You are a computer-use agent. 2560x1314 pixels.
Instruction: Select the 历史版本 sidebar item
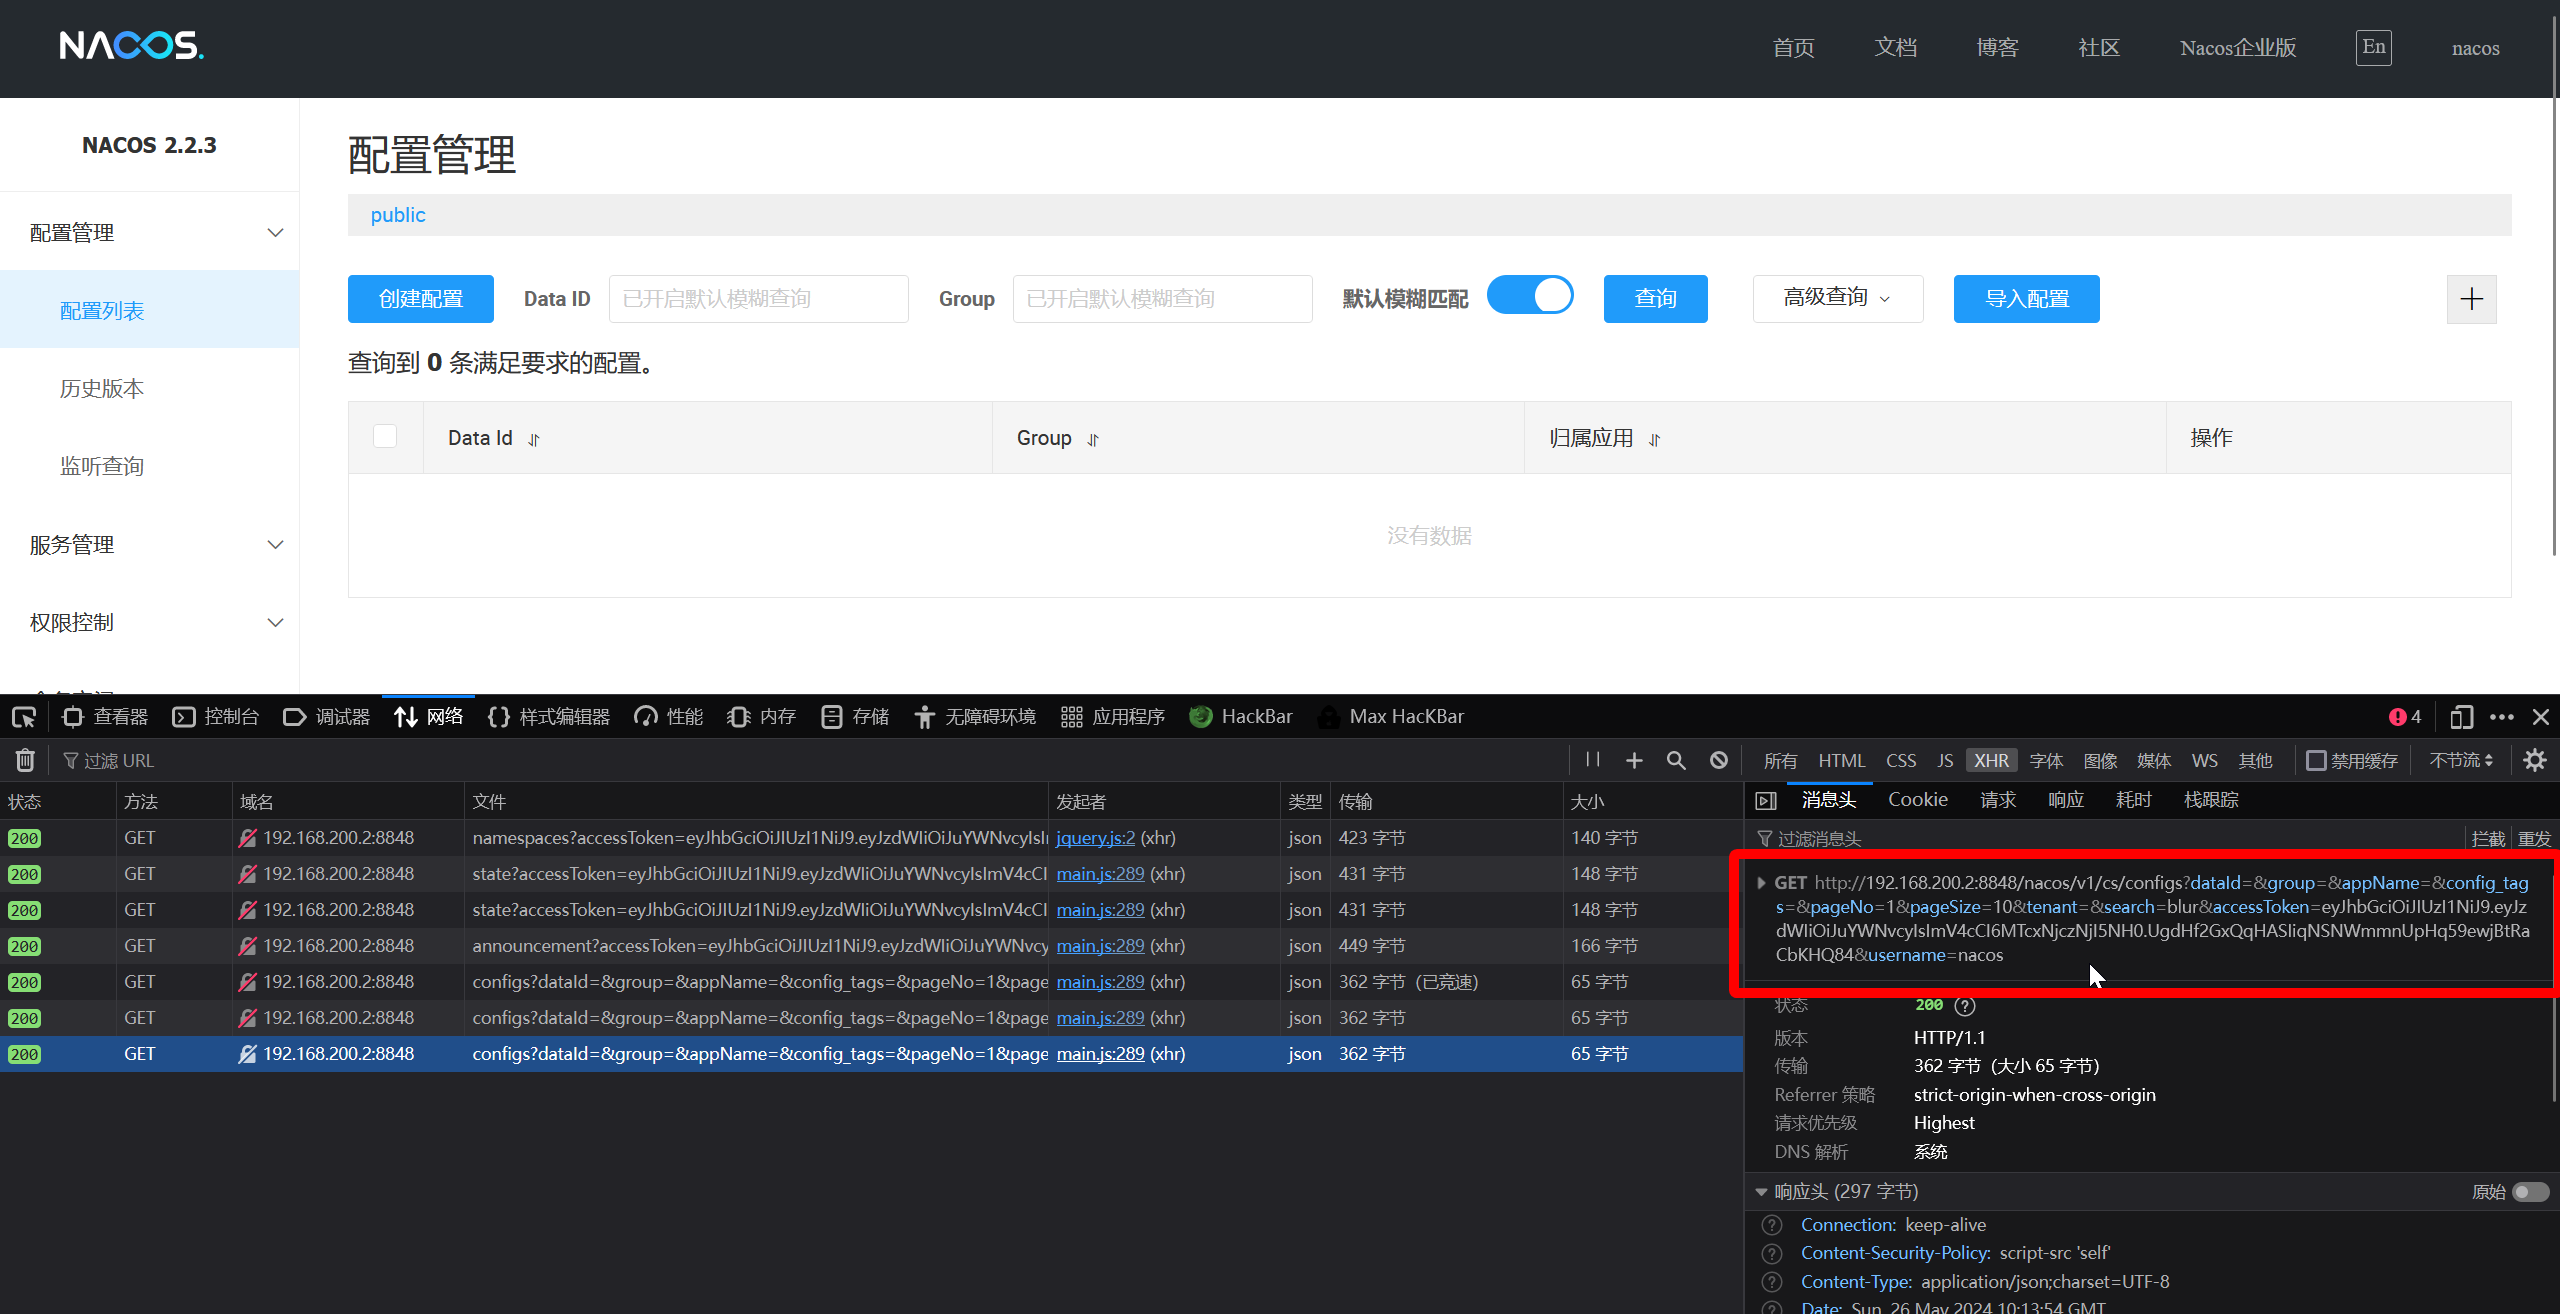pos(150,389)
